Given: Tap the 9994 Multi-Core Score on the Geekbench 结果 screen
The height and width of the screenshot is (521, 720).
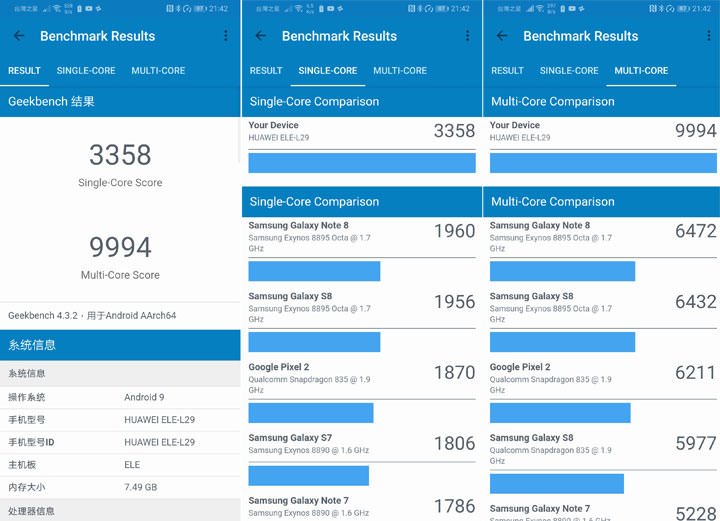Looking at the screenshot, I should click(x=120, y=248).
